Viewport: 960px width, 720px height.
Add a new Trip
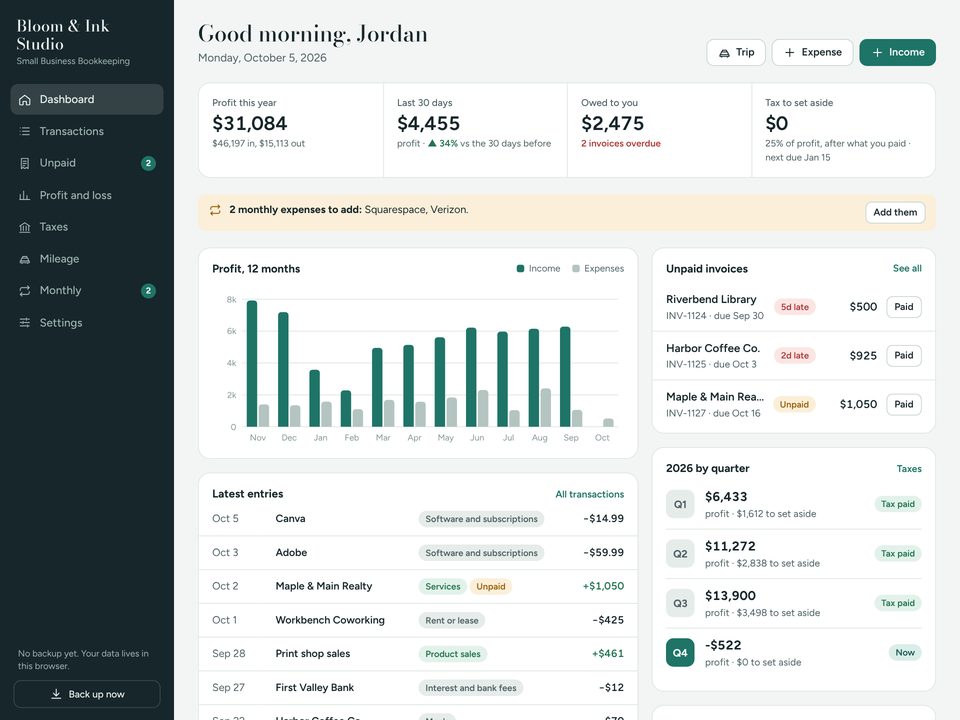tap(737, 53)
